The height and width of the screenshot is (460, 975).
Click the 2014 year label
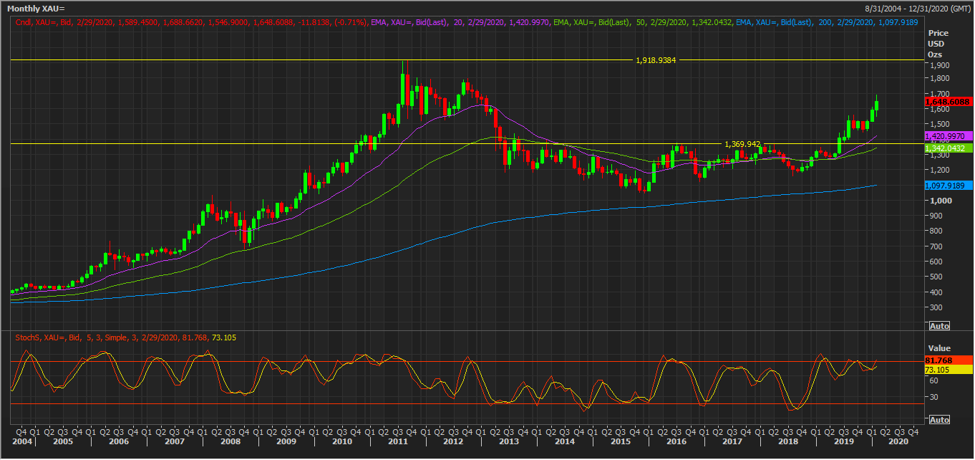(565, 441)
